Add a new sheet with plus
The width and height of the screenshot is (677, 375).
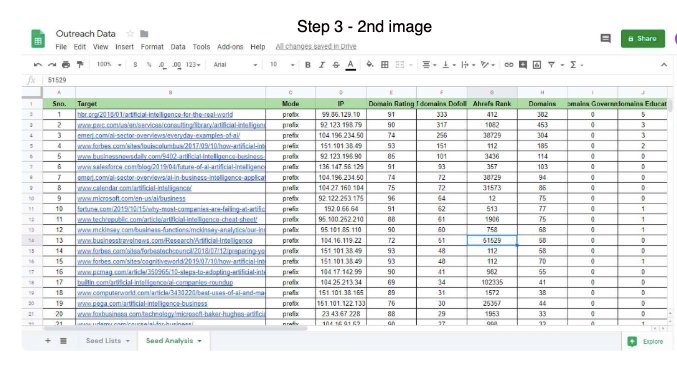[x=48, y=341]
